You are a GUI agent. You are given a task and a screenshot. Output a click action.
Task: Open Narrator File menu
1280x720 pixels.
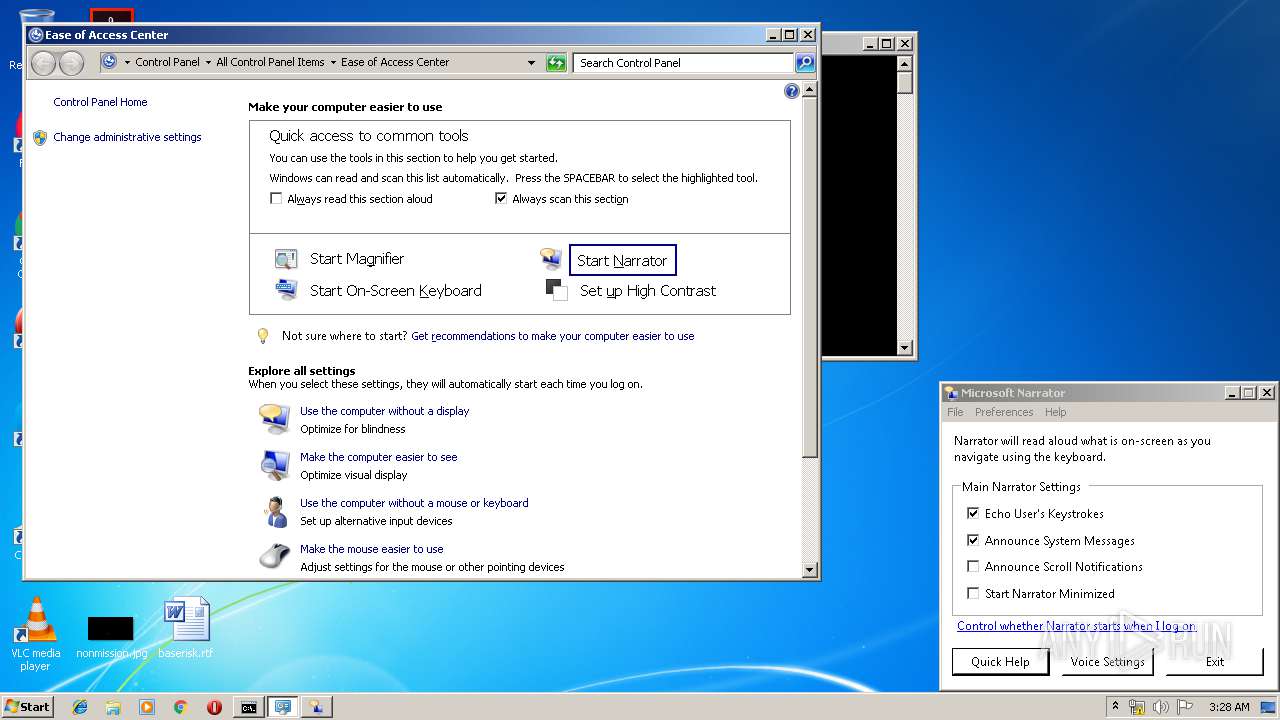[x=955, y=412]
